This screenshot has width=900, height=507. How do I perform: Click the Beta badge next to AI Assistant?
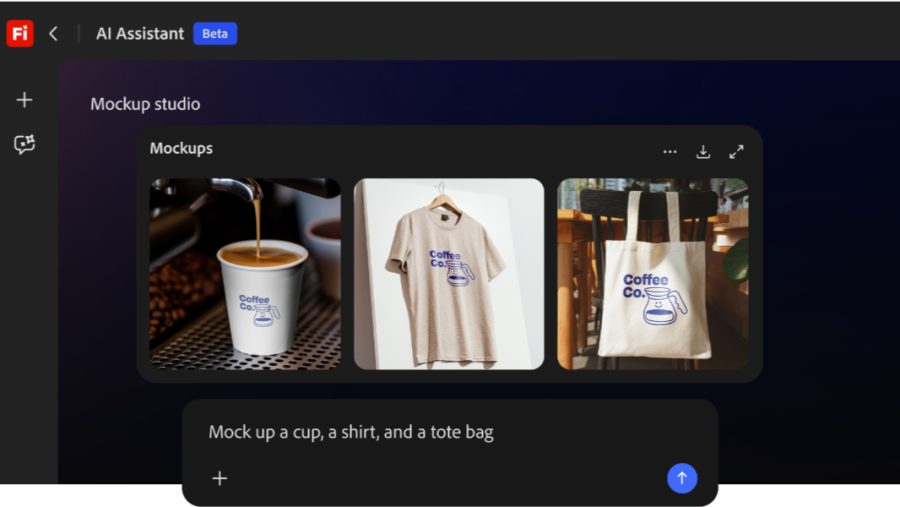[x=215, y=33]
